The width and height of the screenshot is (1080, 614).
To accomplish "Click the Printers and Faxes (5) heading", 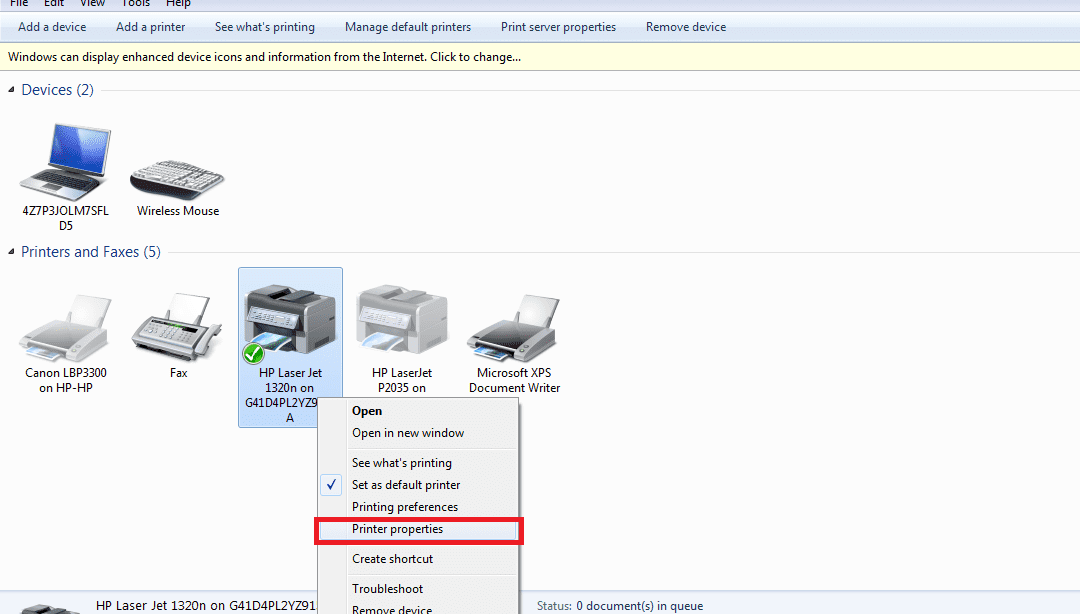I will (x=91, y=252).
